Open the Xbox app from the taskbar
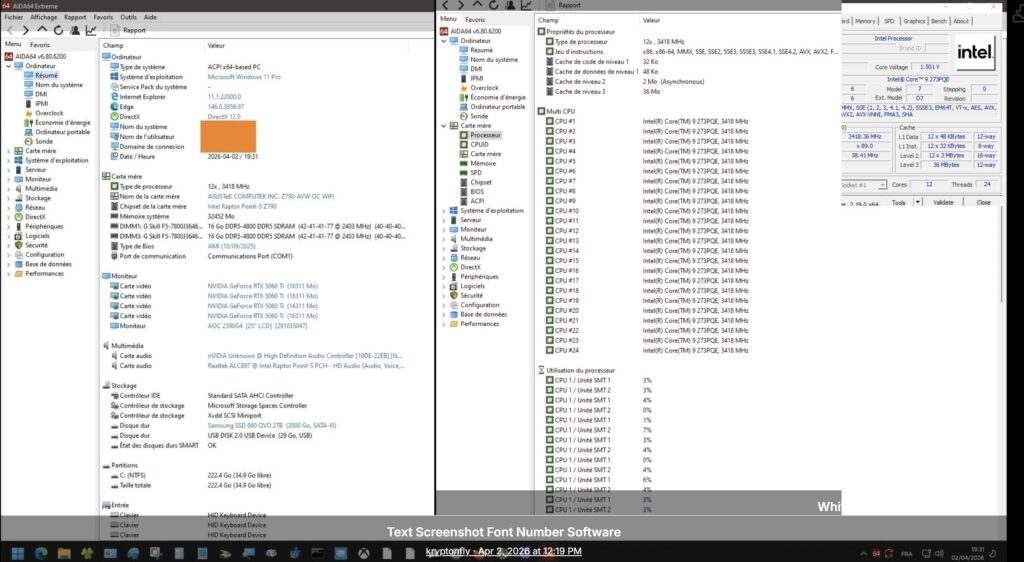The width and height of the screenshot is (1024, 562). [x=364, y=552]
